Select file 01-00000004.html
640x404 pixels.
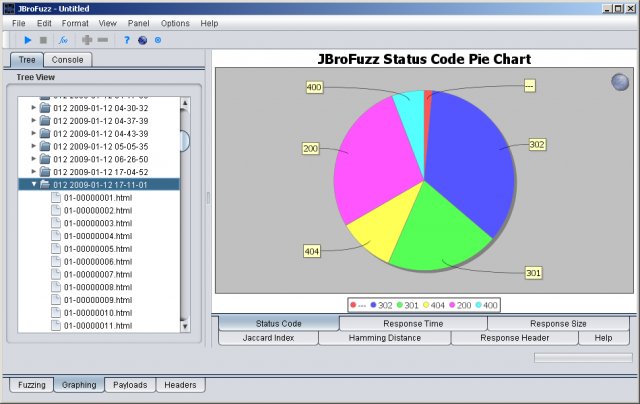[98, 236]
